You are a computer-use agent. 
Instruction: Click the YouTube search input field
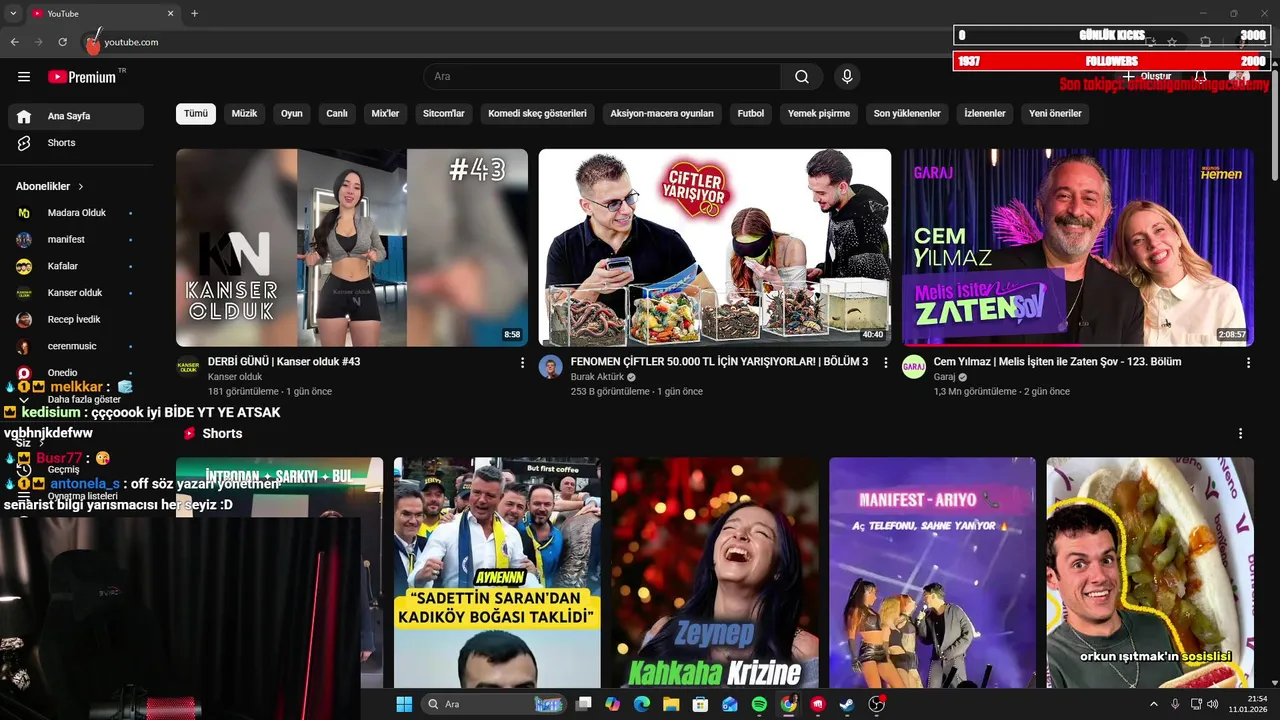[603, 77]
